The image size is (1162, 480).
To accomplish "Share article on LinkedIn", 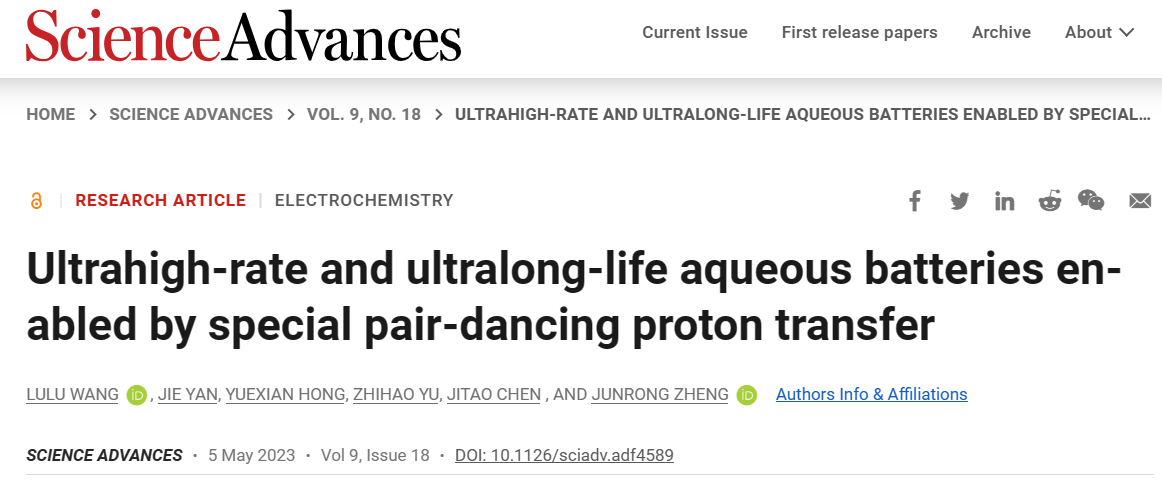I will (1004, 201).
